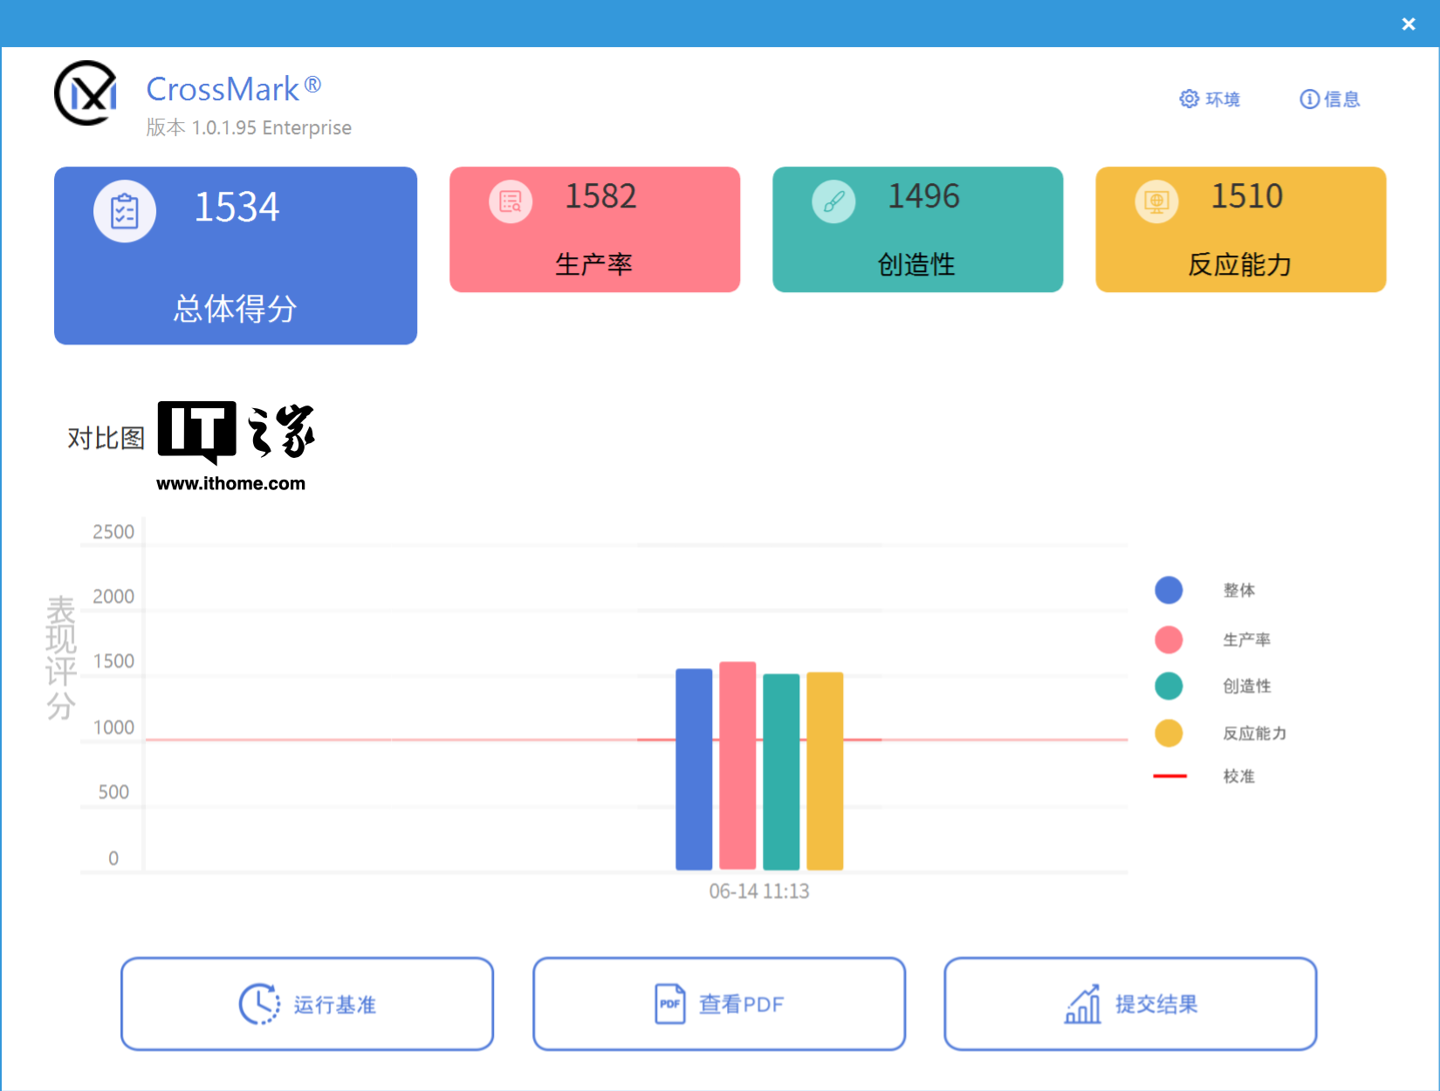Close the CrossMark window
Image resolution: width=1440 pixels, height=1091 pixels.
[1408, 24]
